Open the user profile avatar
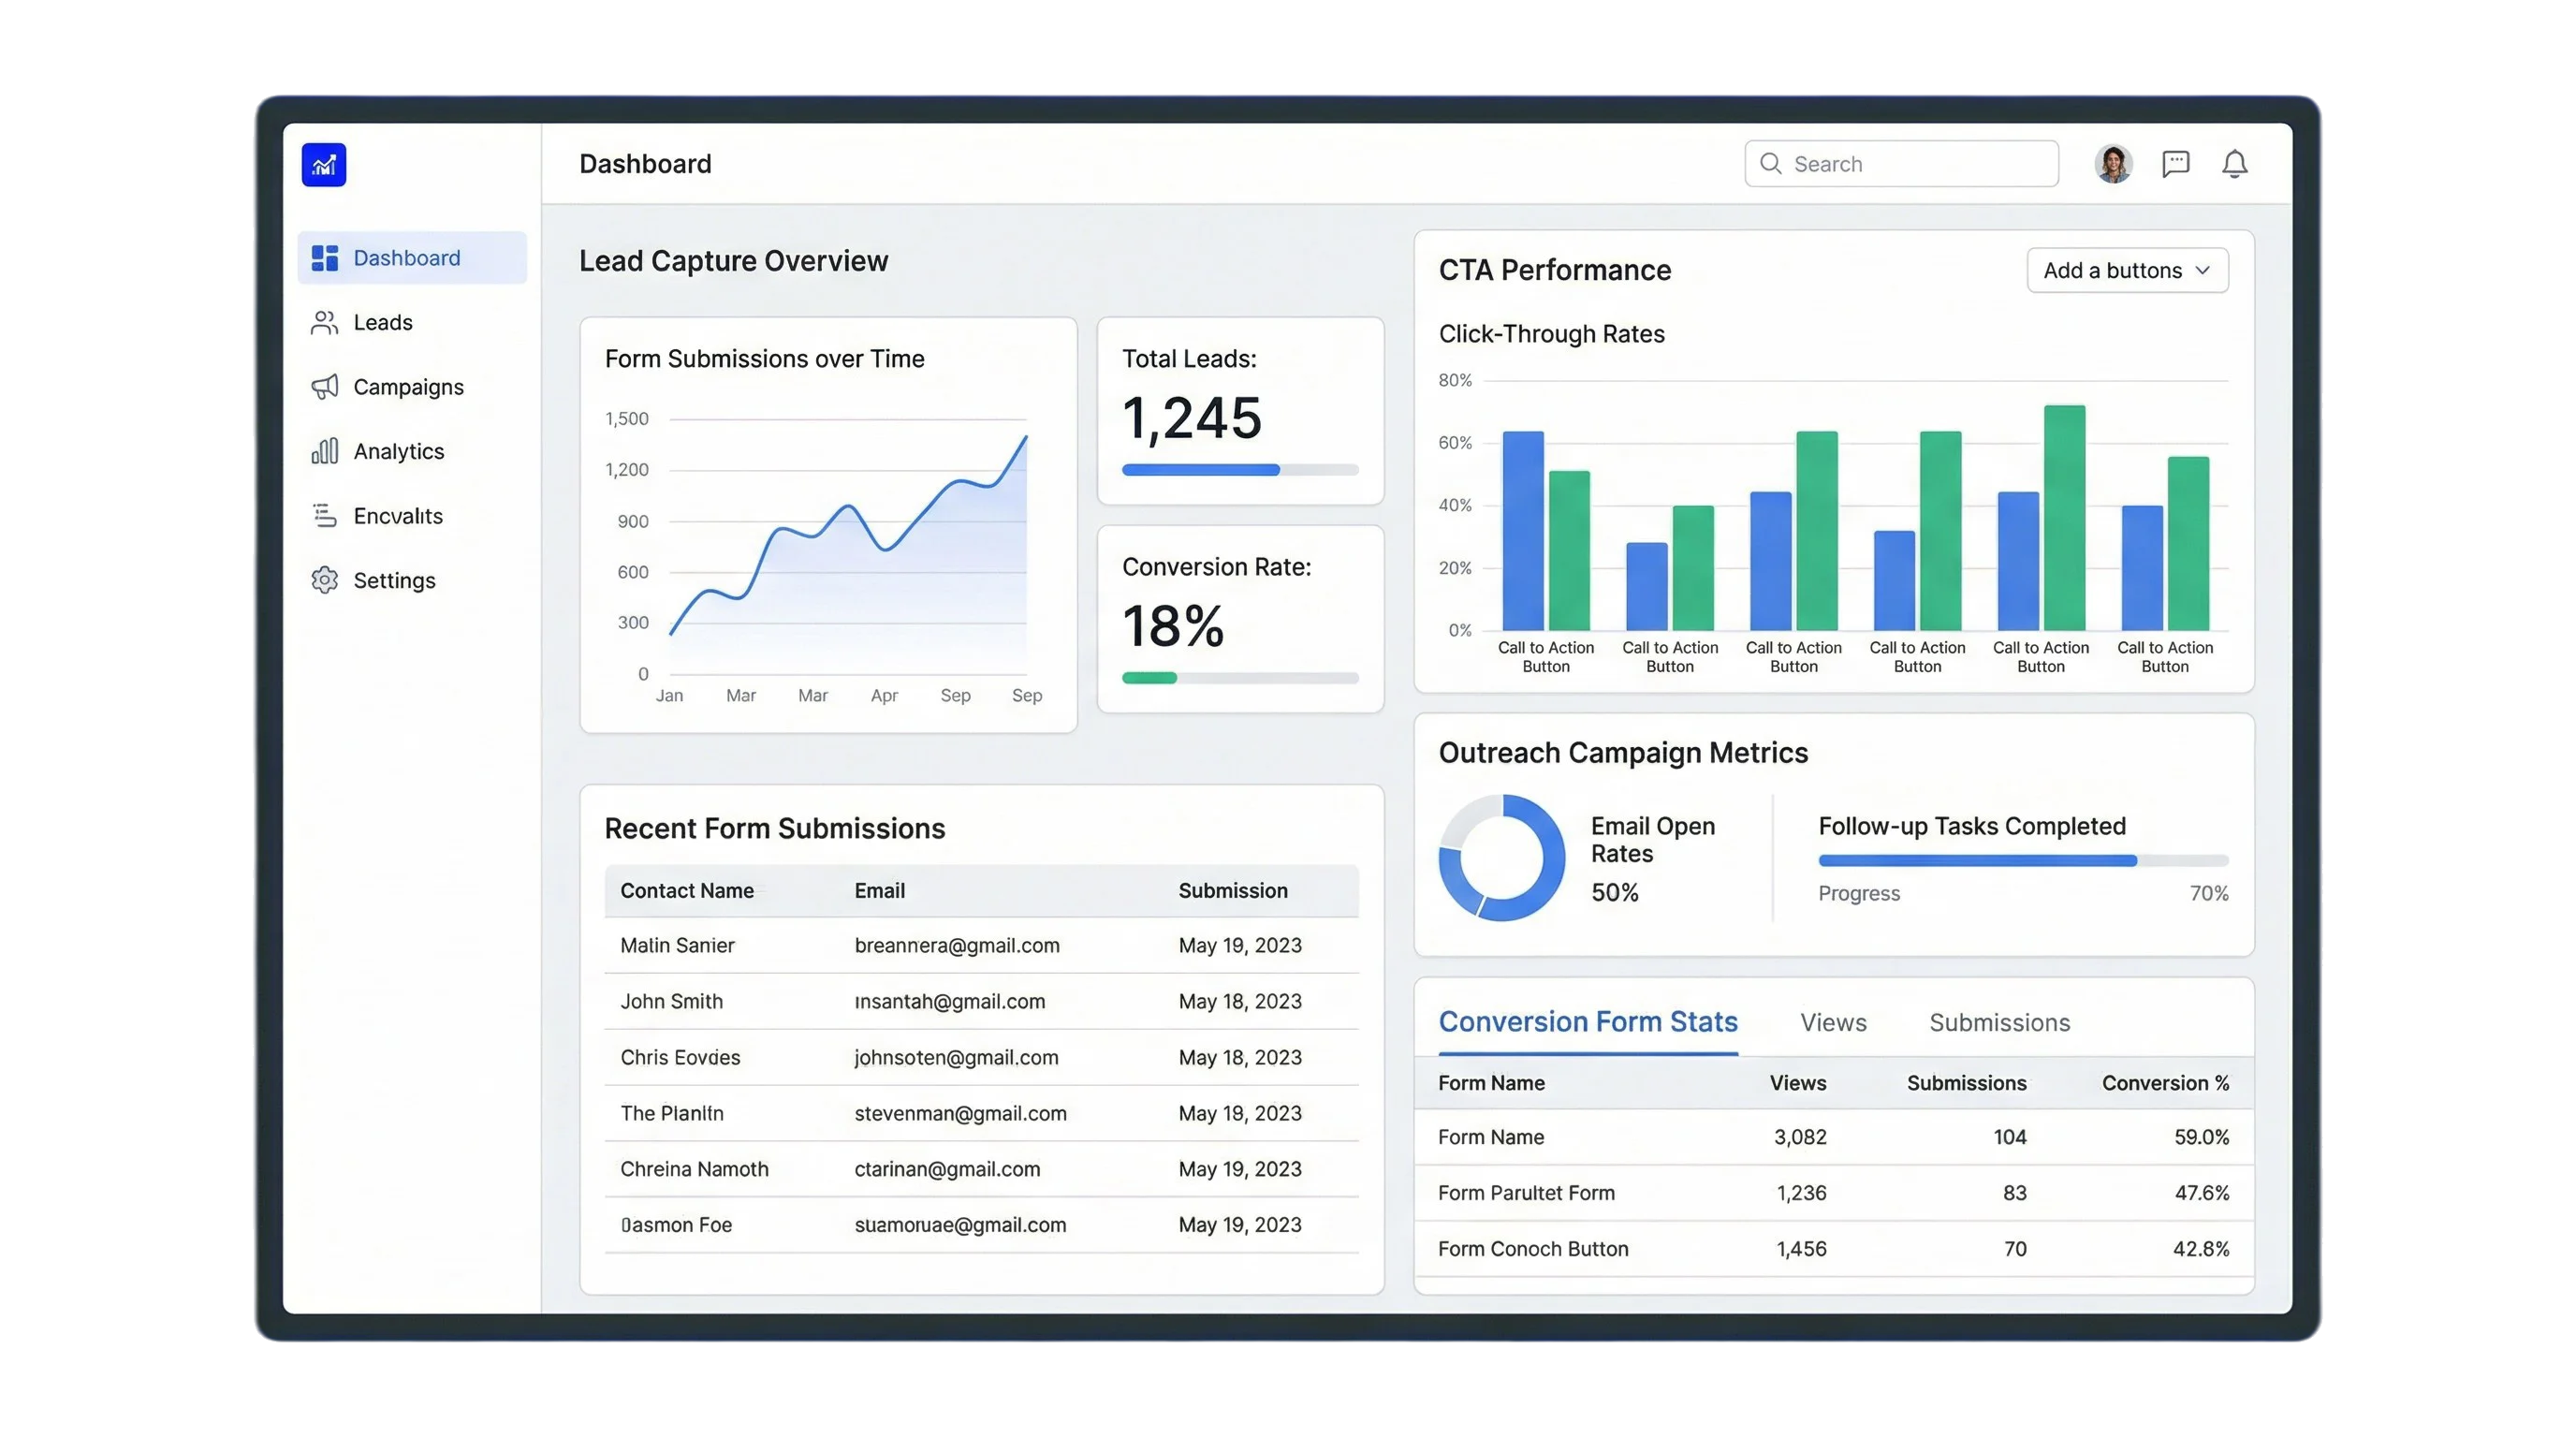Screen dimensions: 2576x1438 [x=2113, y=164]
